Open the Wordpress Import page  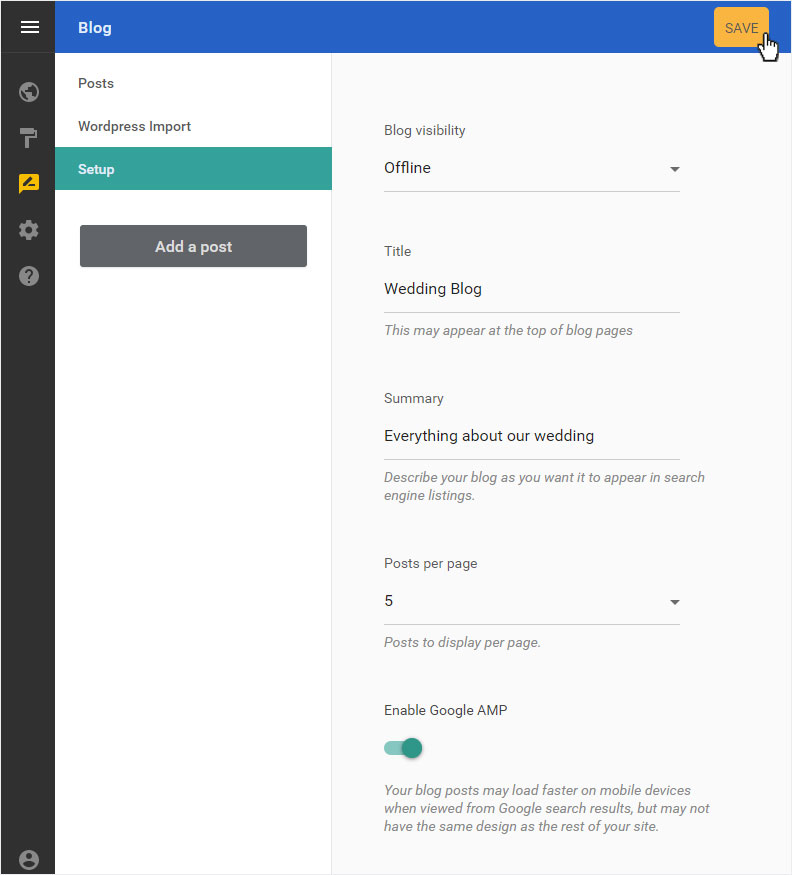134,126
